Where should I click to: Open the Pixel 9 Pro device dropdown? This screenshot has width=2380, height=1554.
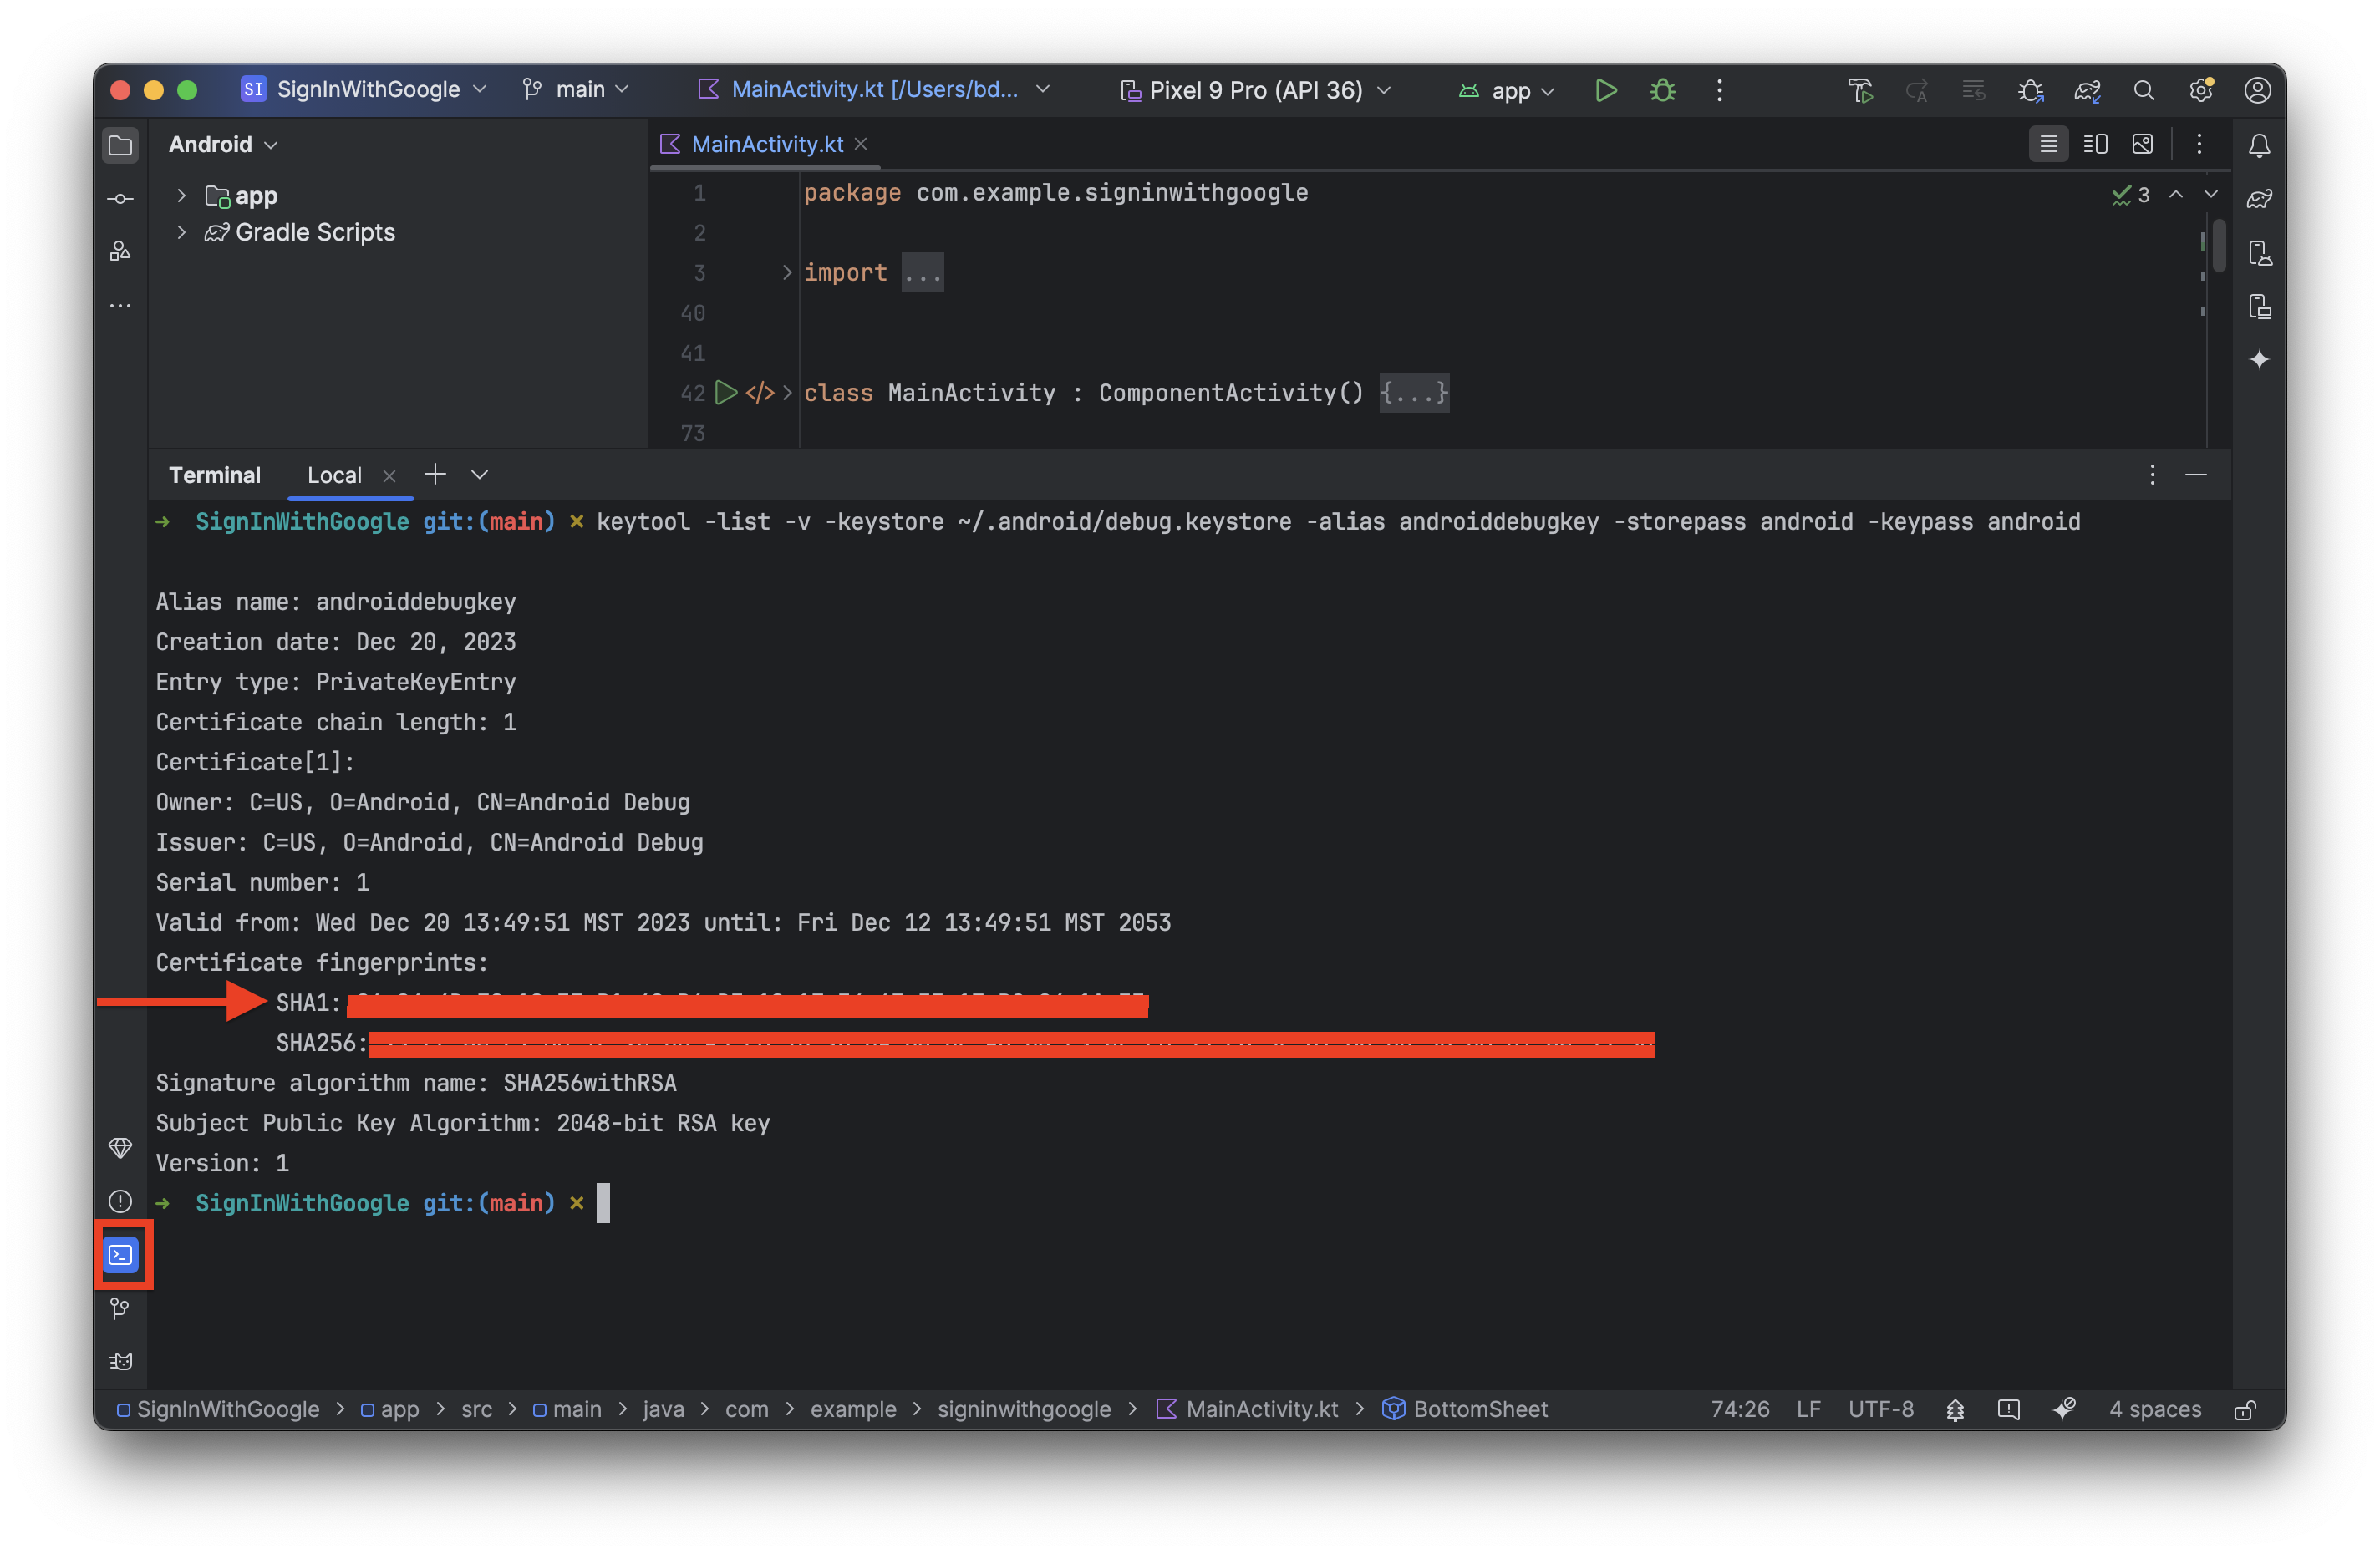(1255, 90)
